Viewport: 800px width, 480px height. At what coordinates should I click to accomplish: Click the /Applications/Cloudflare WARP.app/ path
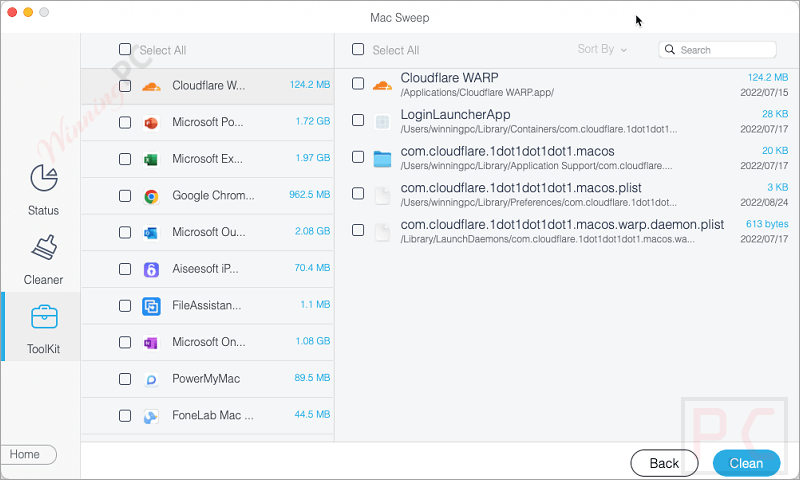tap(477, 93)
